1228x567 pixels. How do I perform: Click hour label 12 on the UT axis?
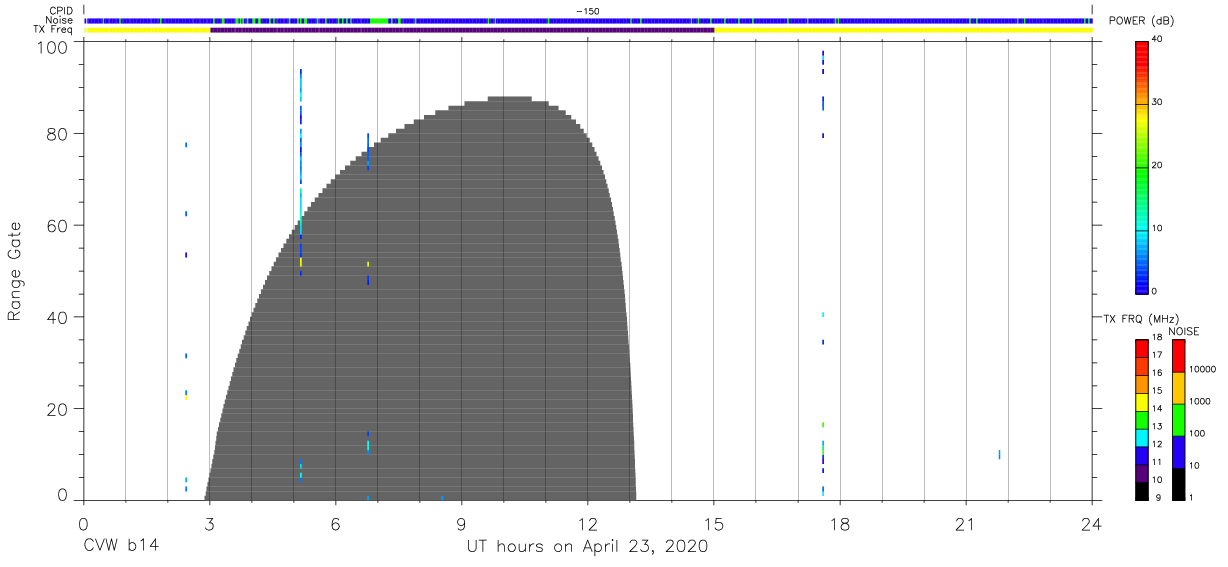[588, 526]
